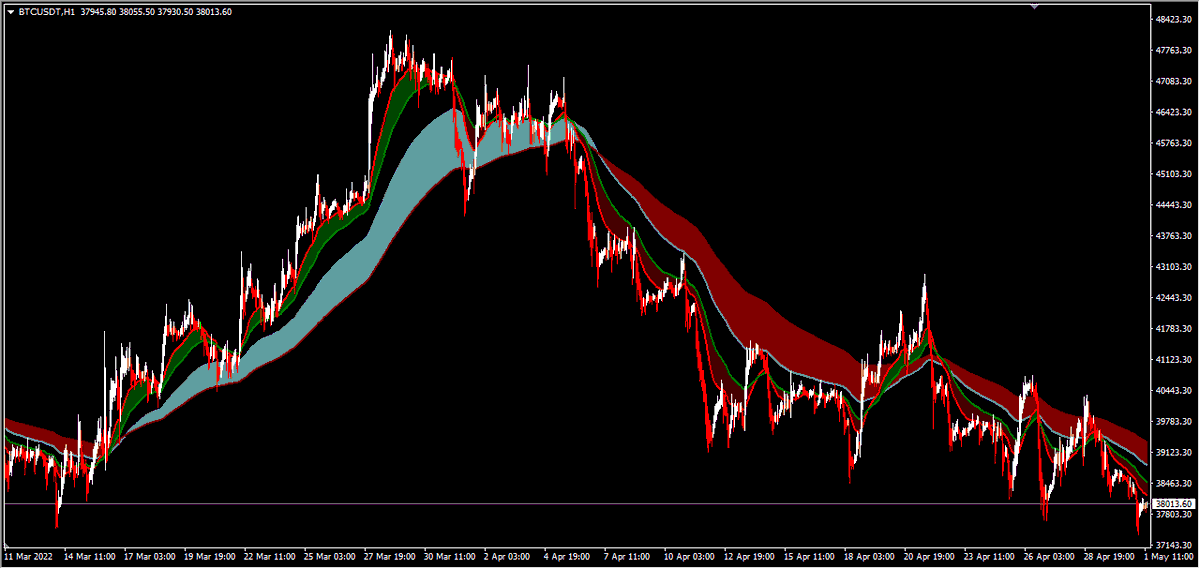Screen dimensions: 1200x569
Task: Click price axis label 47763.30
Action: pos(1172,50)
